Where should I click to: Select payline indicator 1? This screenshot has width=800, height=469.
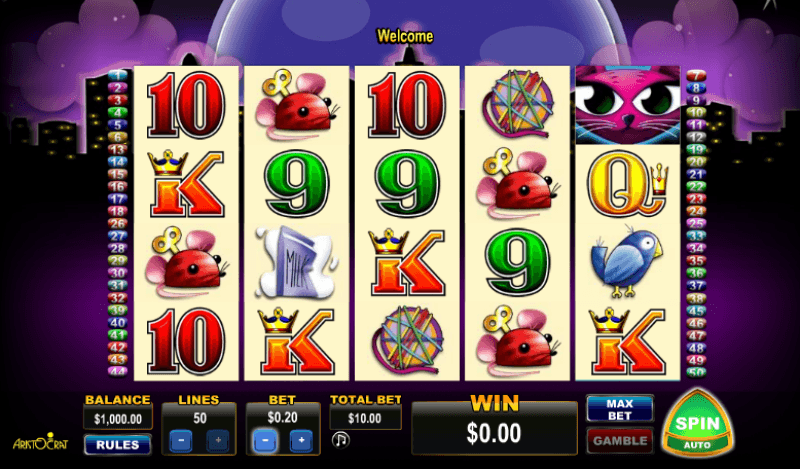pos(117,76)
